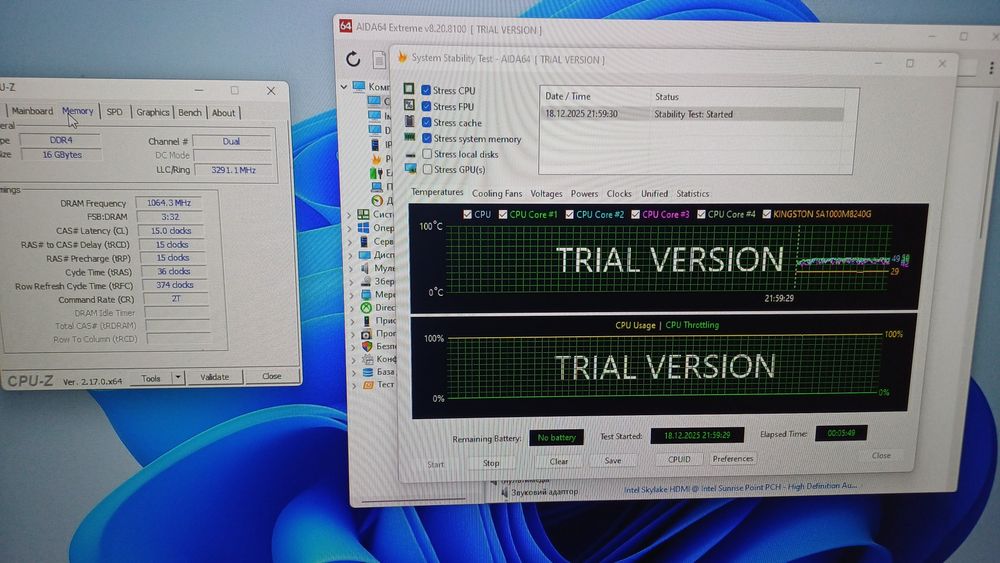Expand the operating system tree node
Viewport: 1000px width, 563px height.
pos(349,228)
